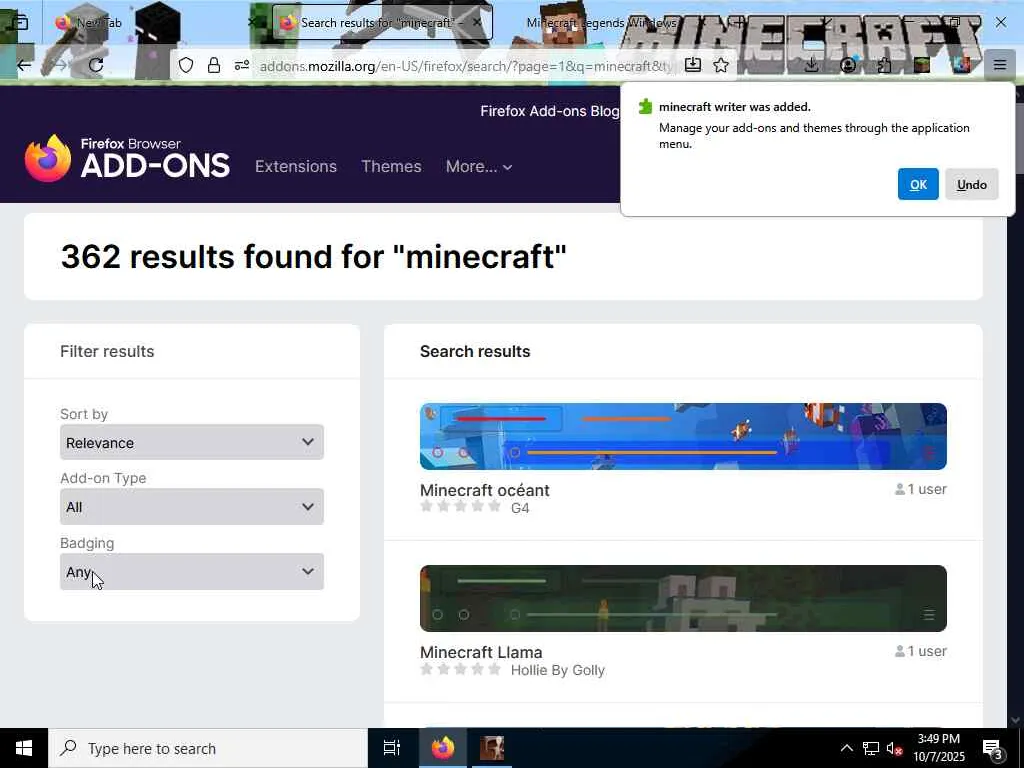Open the Minecraft océant result title

(x=484, y=490)
